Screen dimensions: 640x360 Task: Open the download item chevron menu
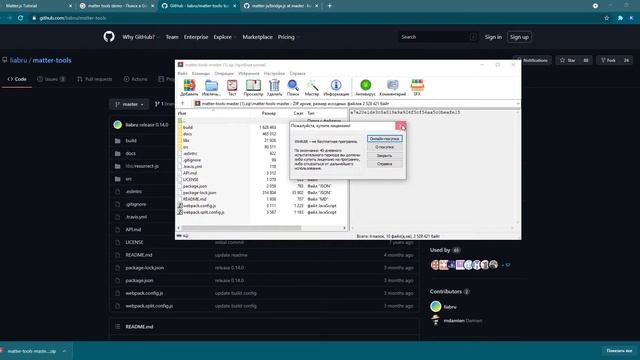(x=64, y=351)
